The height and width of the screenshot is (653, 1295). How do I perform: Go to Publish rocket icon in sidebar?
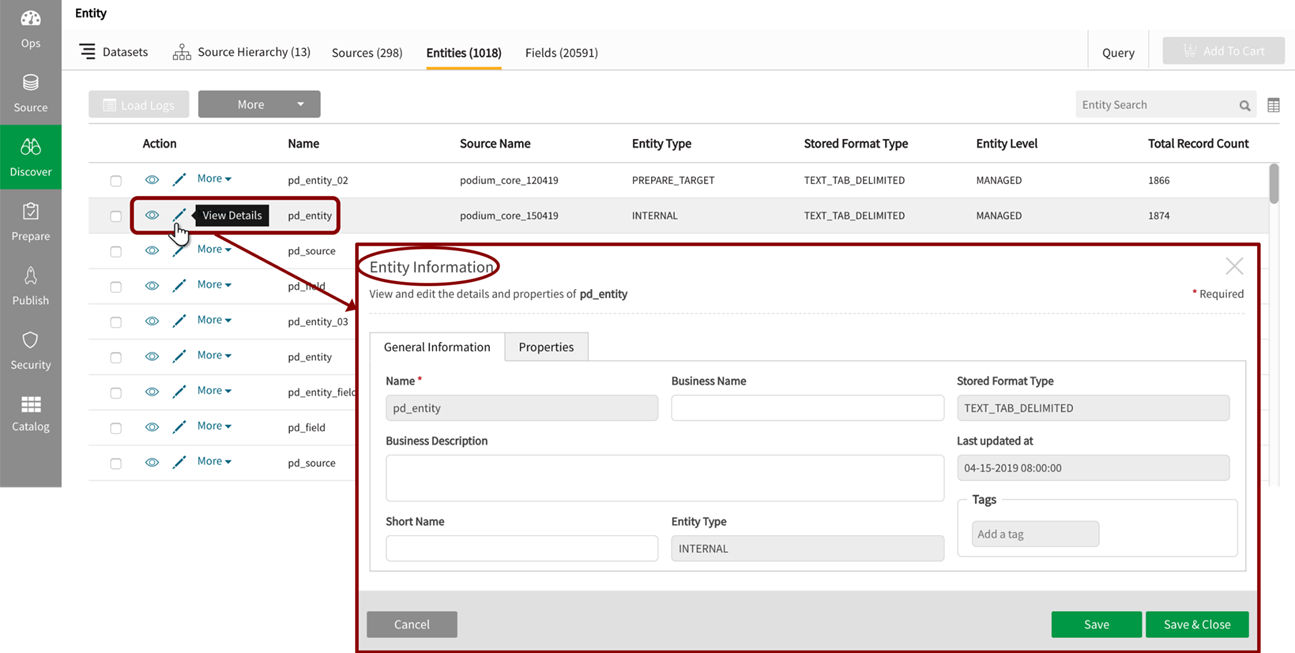[30, 277]
